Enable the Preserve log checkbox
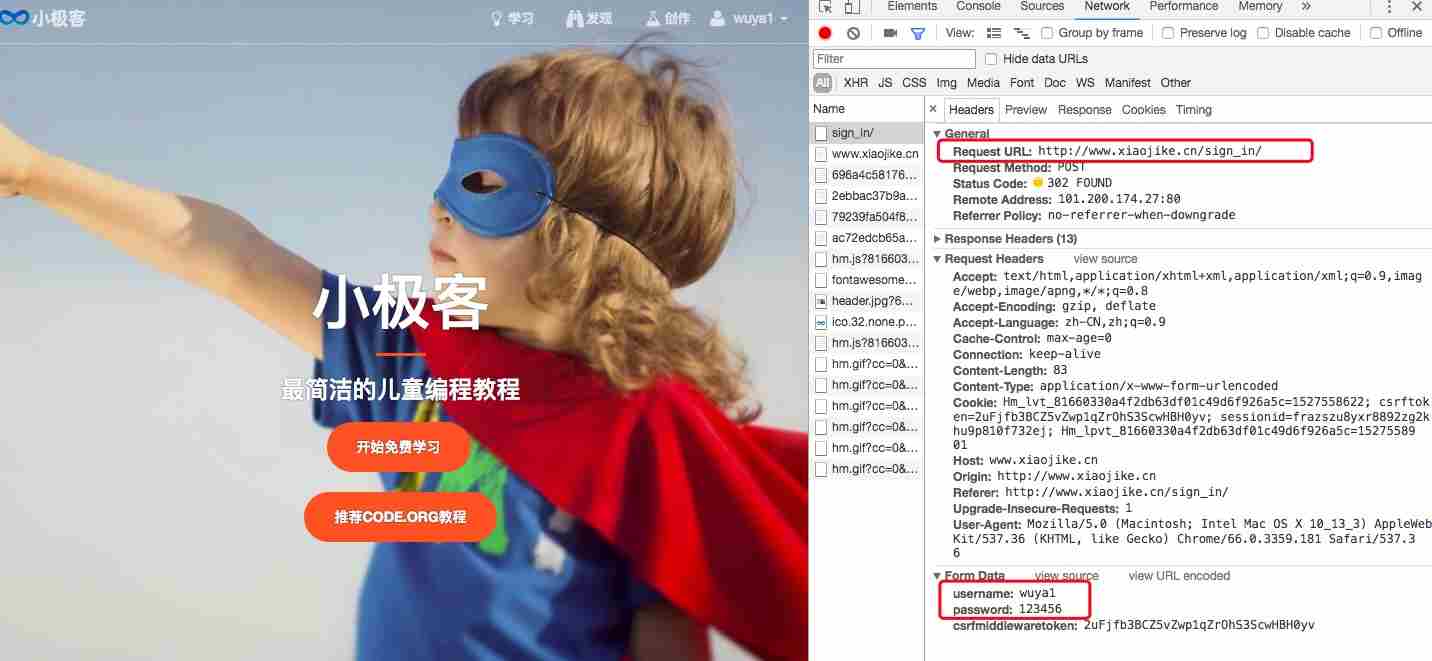 pos(1168,33)
